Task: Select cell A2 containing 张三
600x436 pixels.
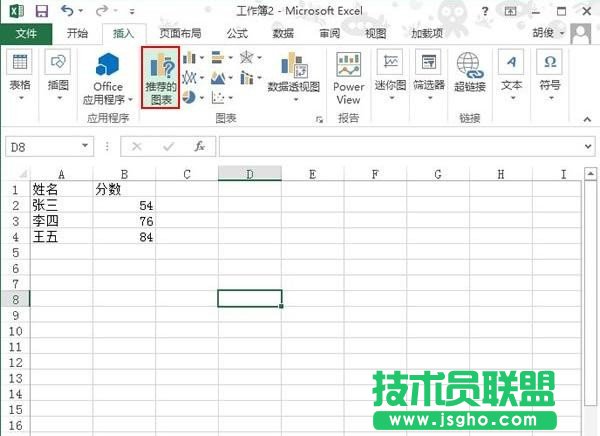Action: tap(62, 205)
